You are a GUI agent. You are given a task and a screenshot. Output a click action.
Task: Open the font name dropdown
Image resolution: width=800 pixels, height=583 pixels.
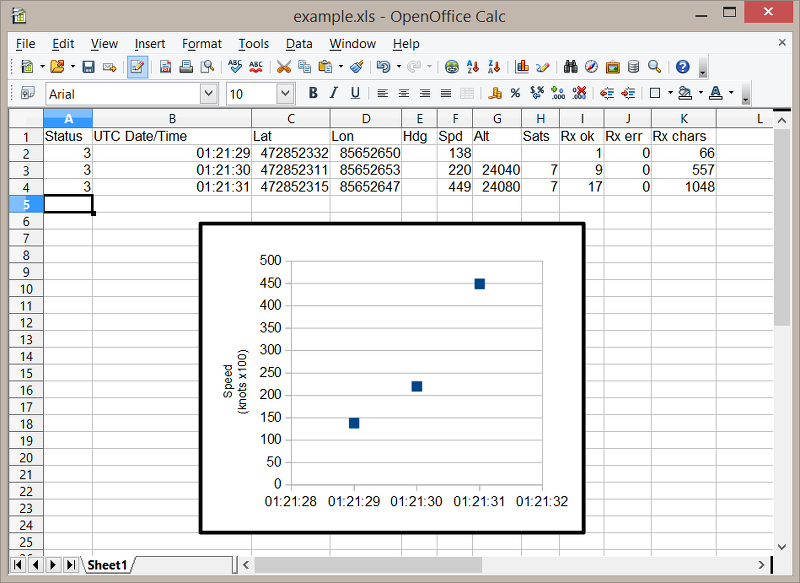[x=208, y=94]
